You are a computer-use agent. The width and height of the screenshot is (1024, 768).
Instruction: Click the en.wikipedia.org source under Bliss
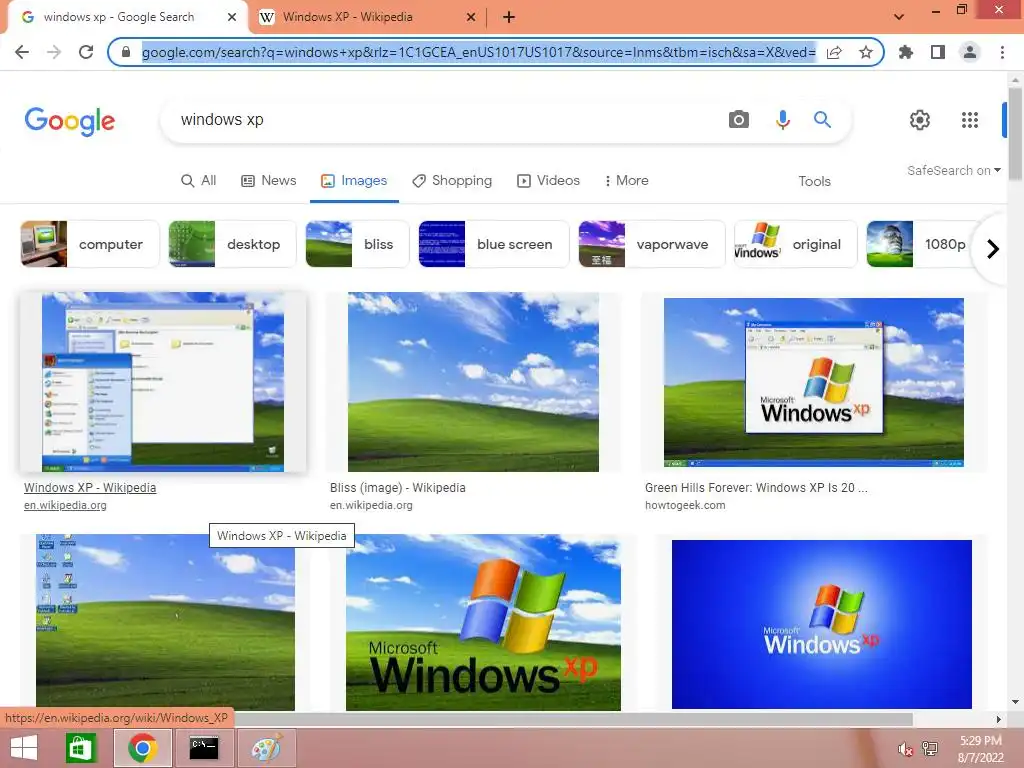point(371,505)
